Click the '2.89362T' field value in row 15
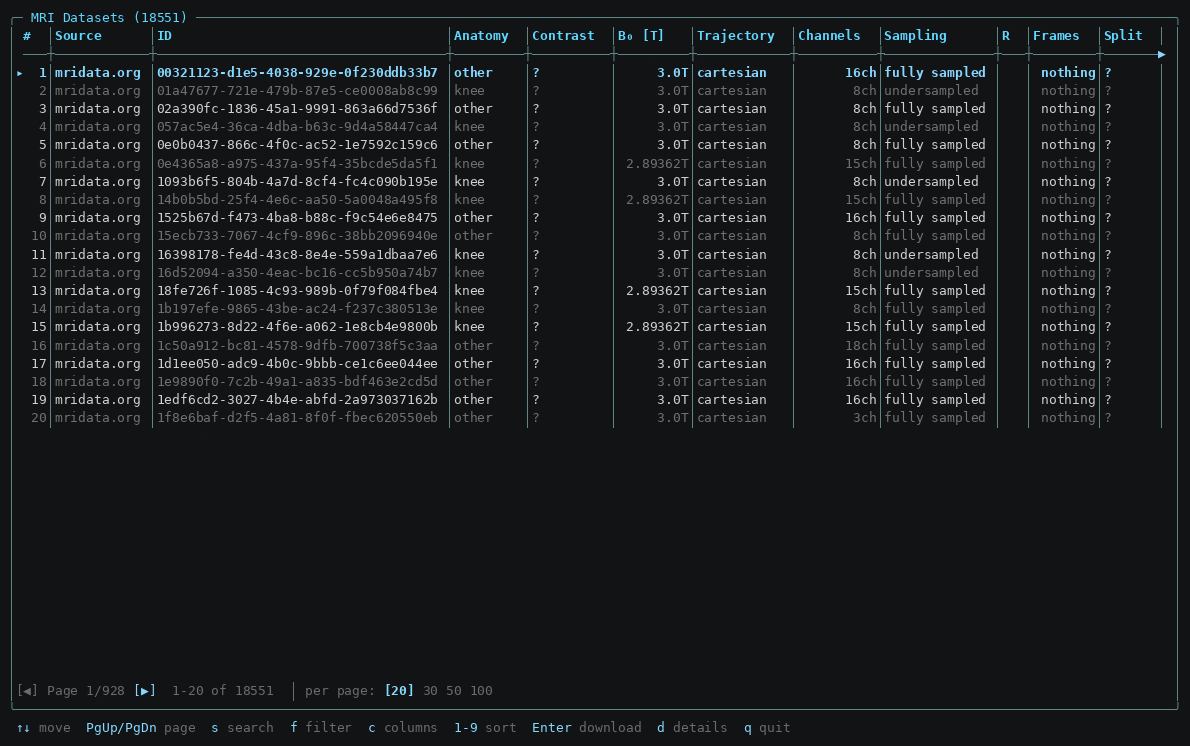 (657, 327)
